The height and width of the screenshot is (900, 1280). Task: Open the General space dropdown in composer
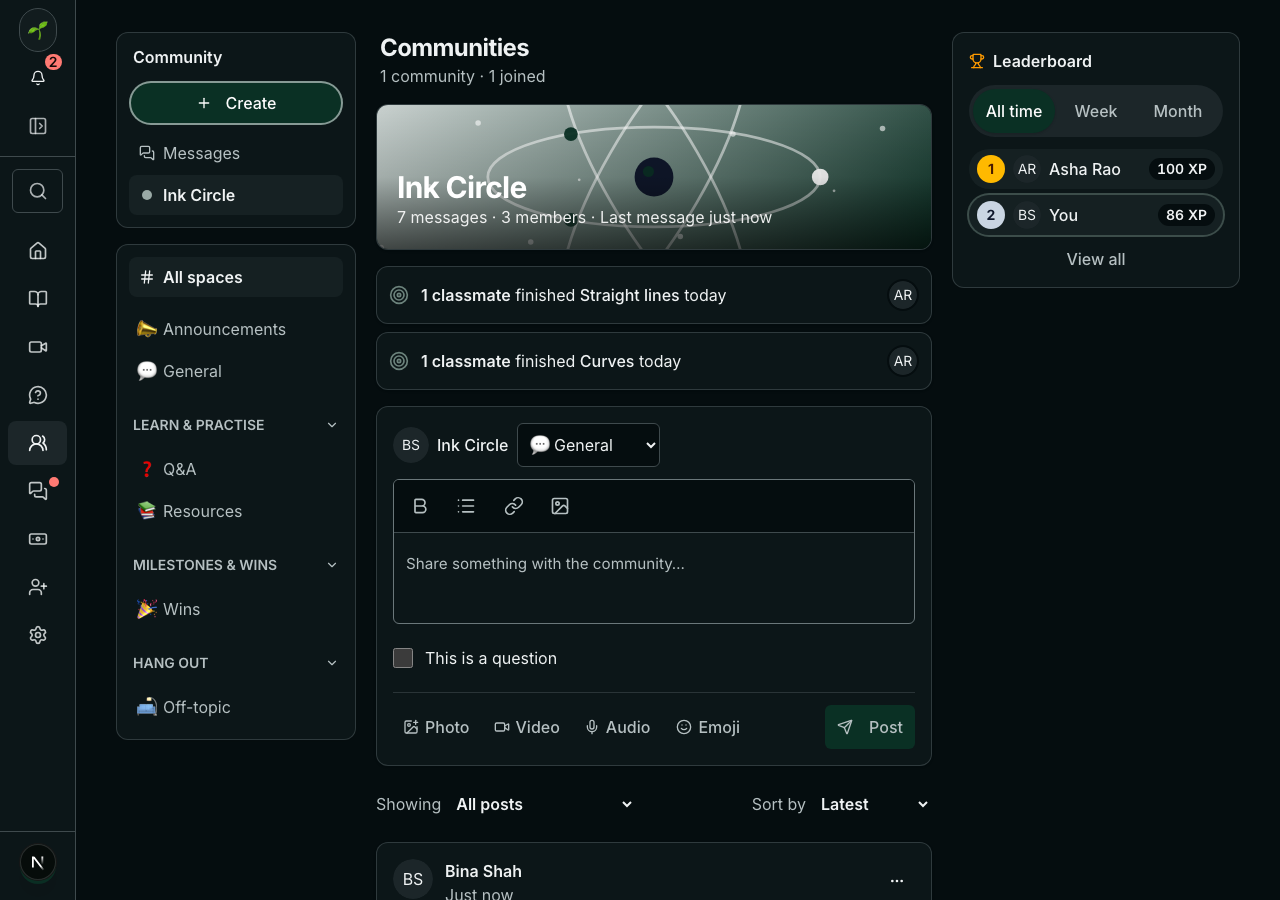click(x=588, y=445)
